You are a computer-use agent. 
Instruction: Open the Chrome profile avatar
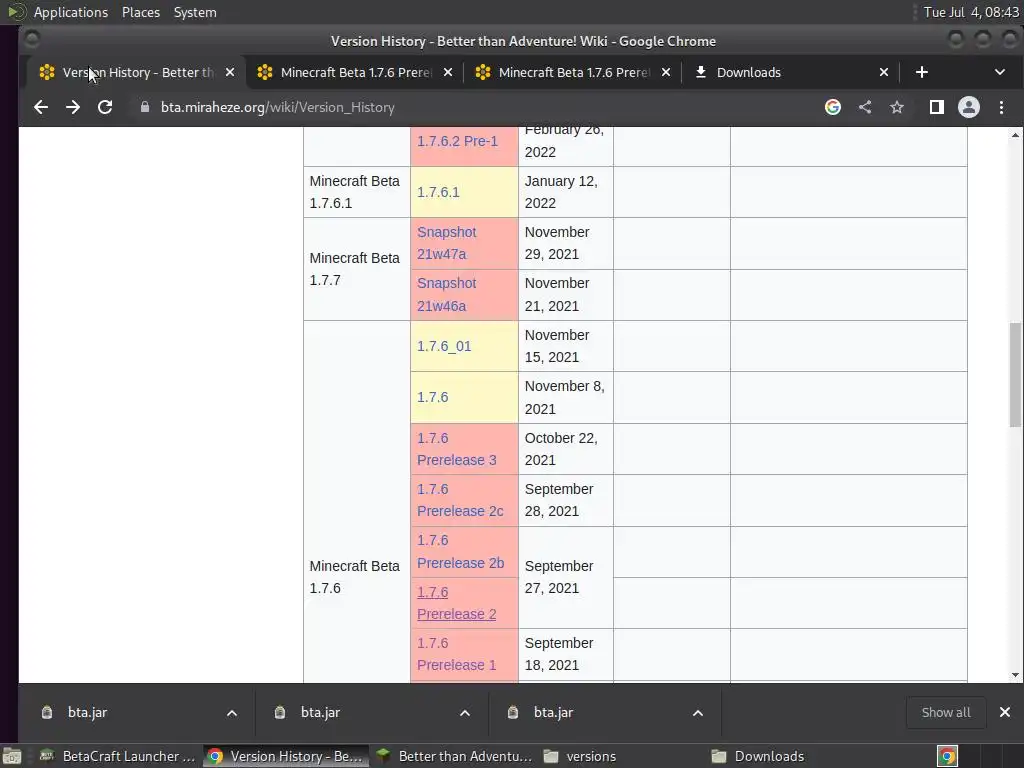point(968,107)
